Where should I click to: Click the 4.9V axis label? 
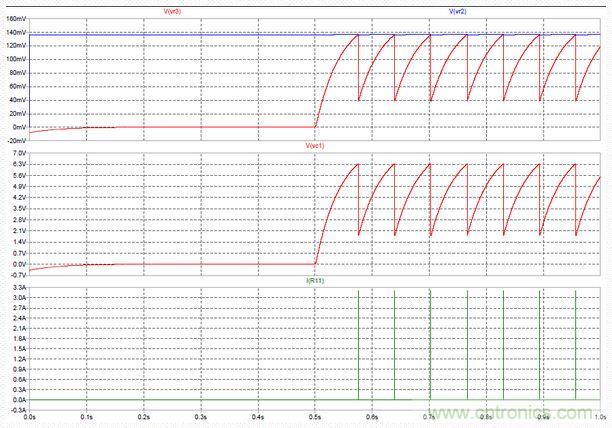(18, 186)
